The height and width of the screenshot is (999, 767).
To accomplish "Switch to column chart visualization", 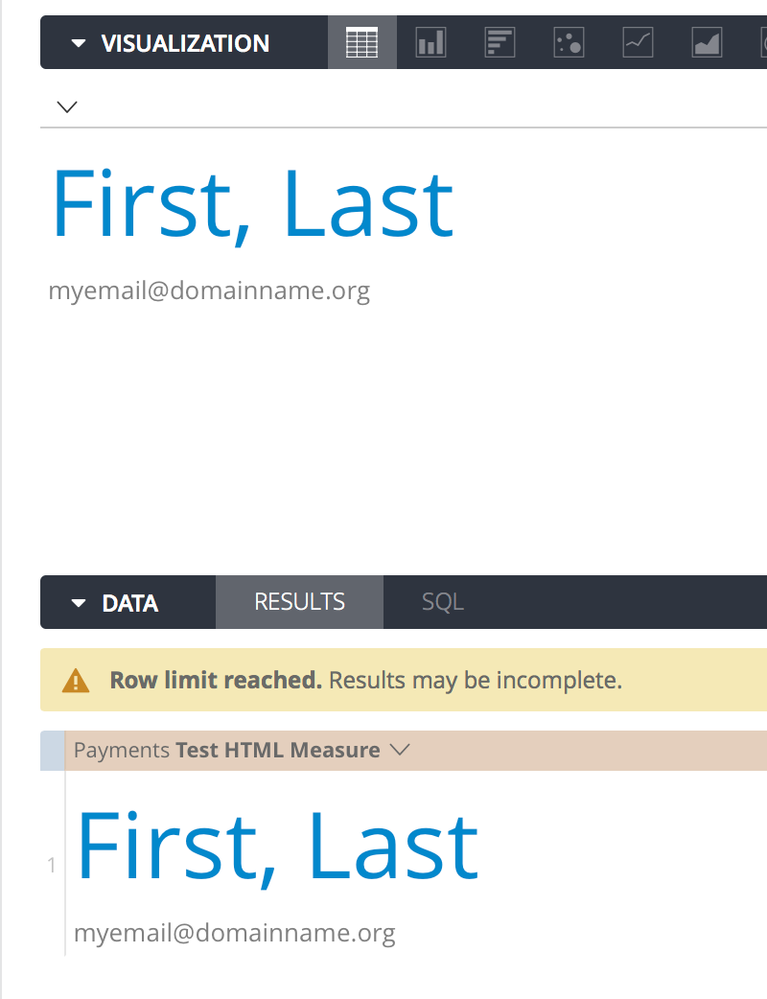I will pyautogui.click(x=431, y=43).
